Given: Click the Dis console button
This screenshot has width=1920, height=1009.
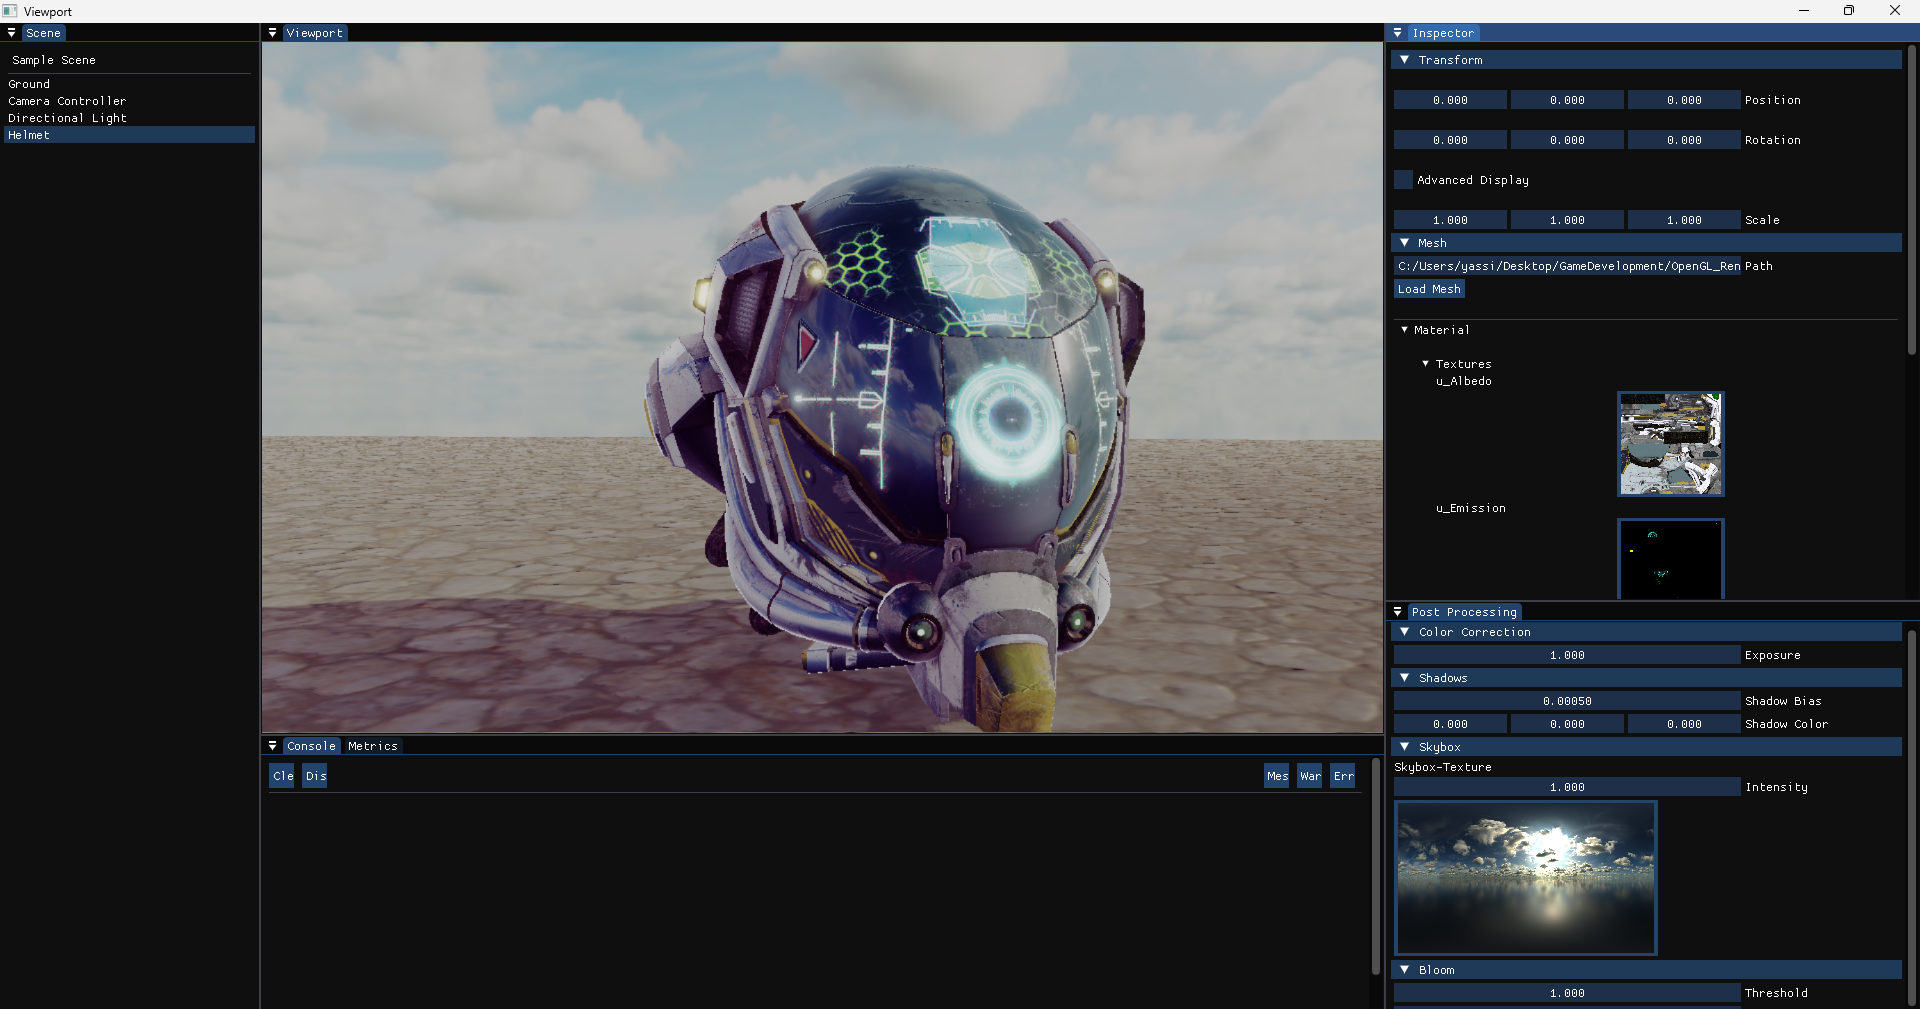Looking at the screenshot, I should tap(315, 776).
